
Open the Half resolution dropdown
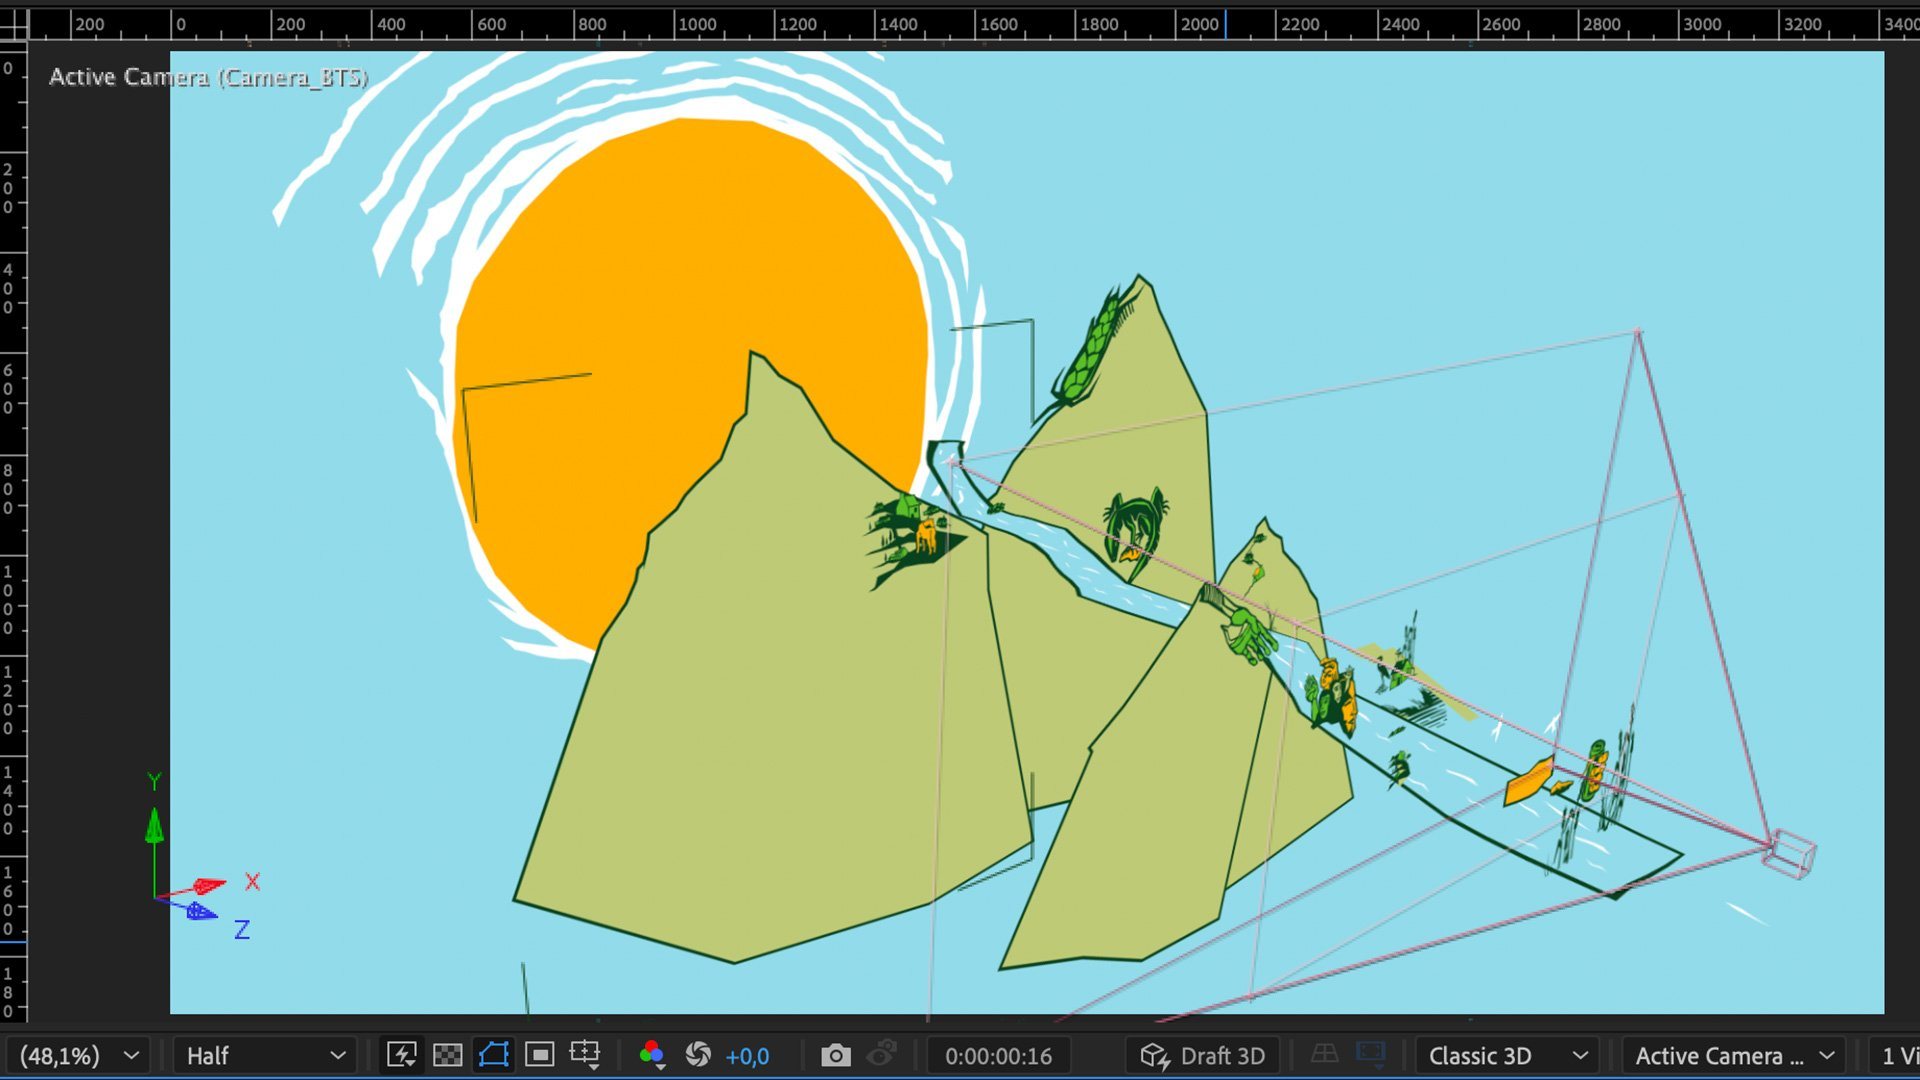[266, 1056]
